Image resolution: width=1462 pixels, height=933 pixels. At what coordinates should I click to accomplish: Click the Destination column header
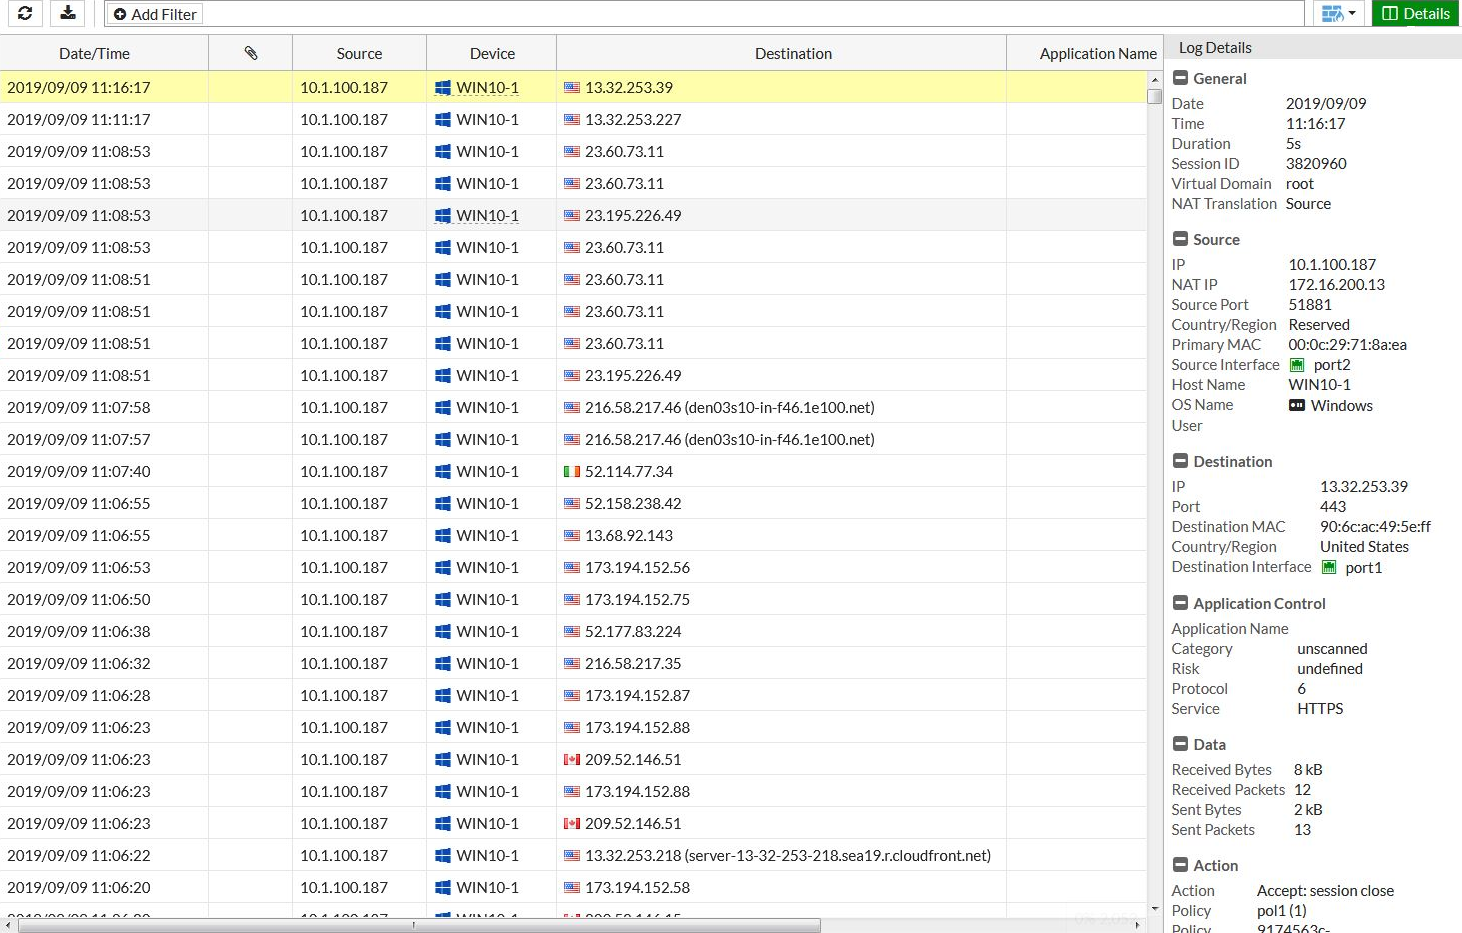pos(792,53)
